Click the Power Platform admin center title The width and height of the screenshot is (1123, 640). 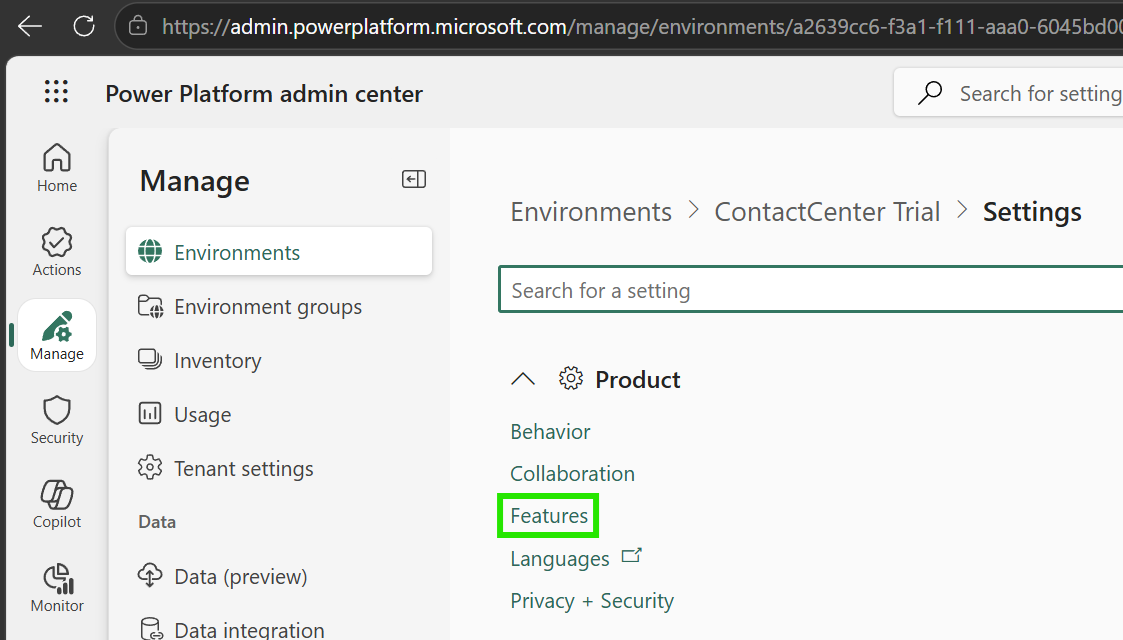pyautogui.click(x=264, y=93)
